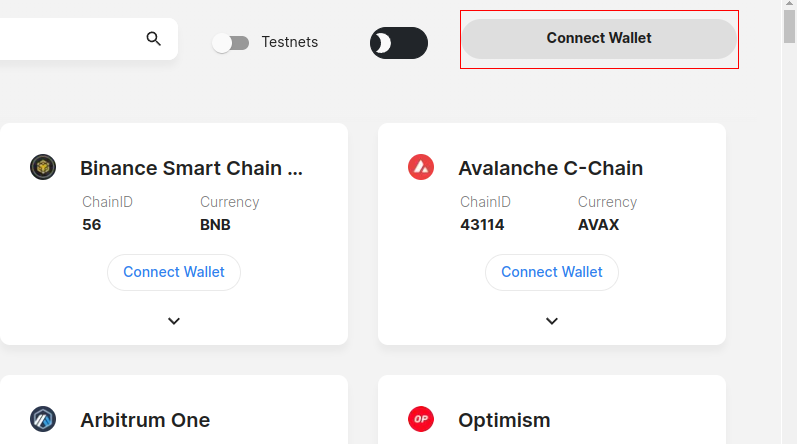Click inside the search input field
This screenshot has width=797, height=444.
tap(70, 39)
